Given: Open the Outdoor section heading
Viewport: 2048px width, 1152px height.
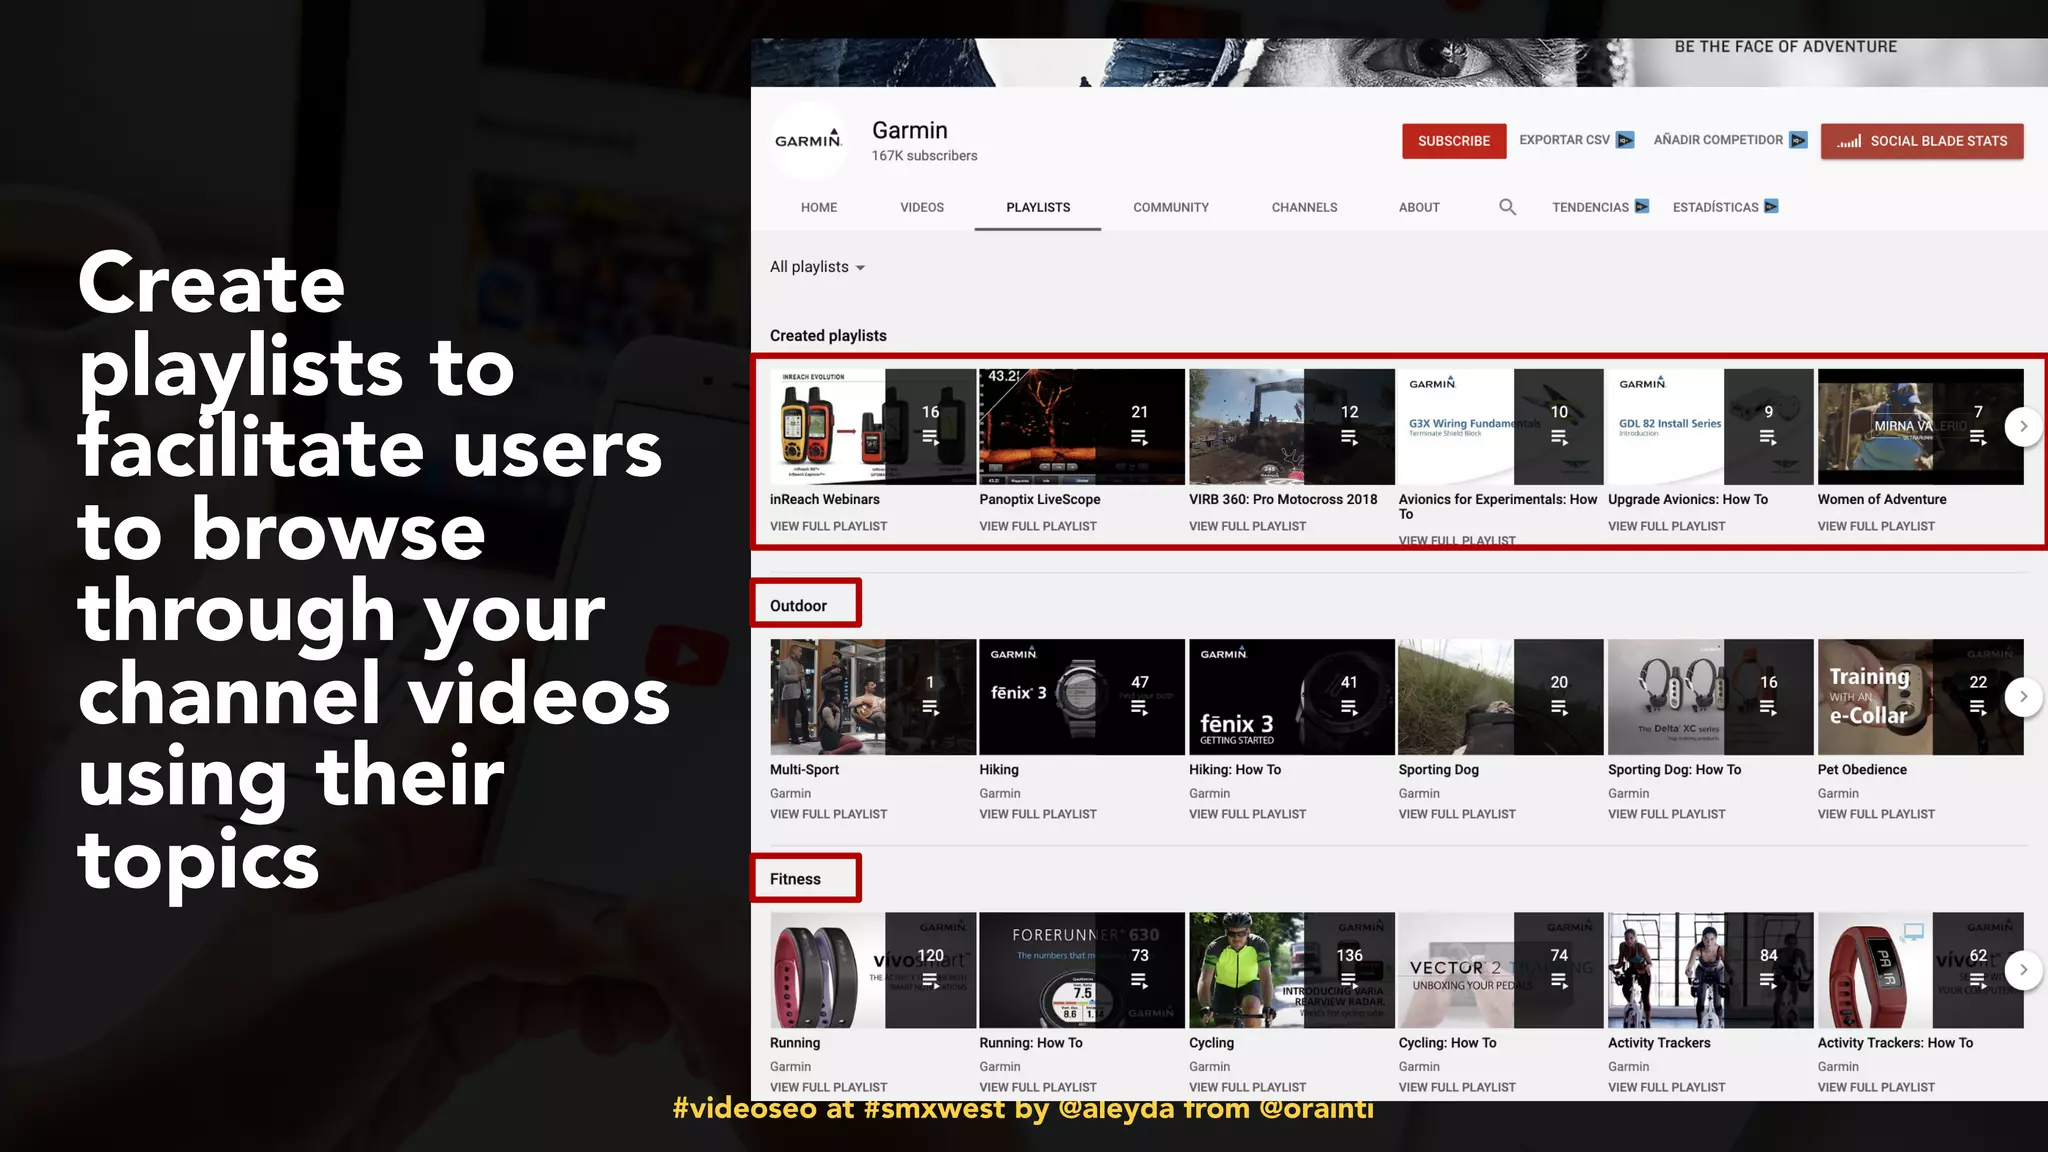Looking at the screenshot, I should click(798, 606).
